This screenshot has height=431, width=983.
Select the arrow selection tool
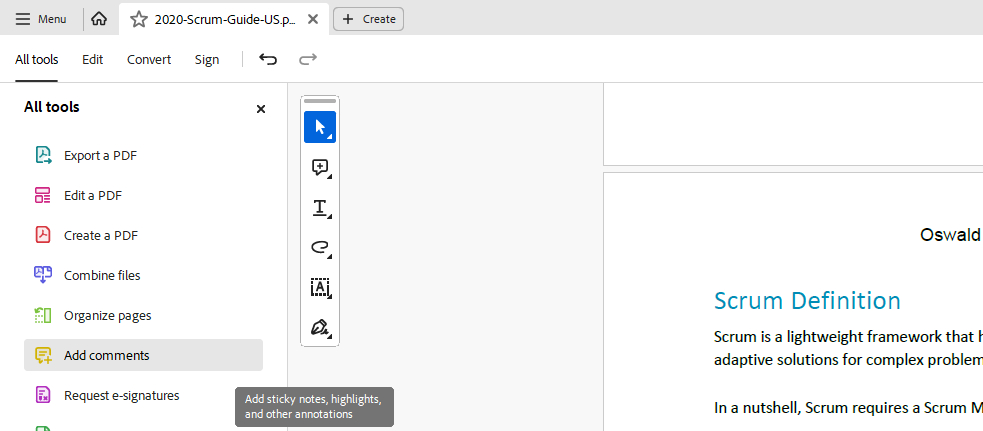click(320, 127)
